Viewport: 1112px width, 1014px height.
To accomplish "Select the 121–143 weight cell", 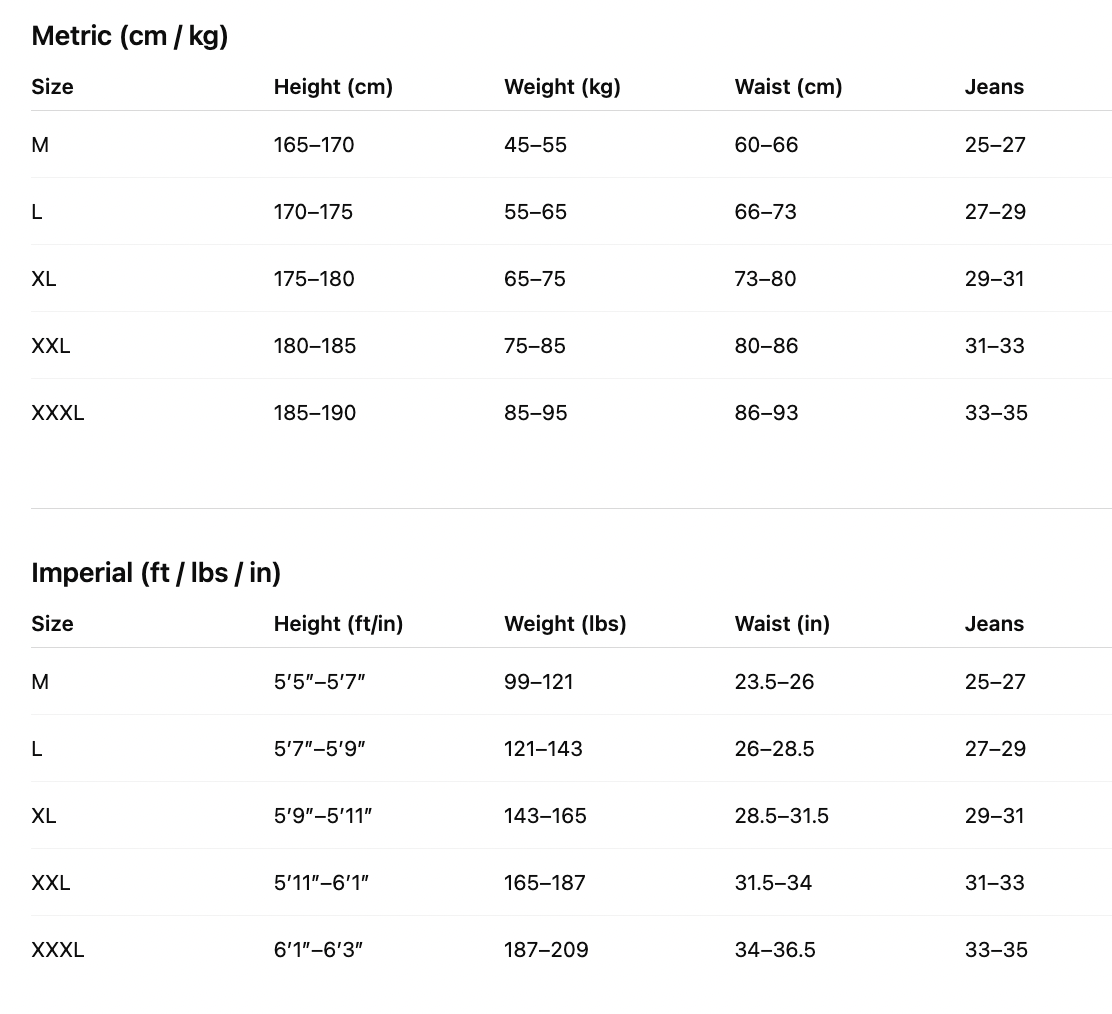I will [543, 749].
